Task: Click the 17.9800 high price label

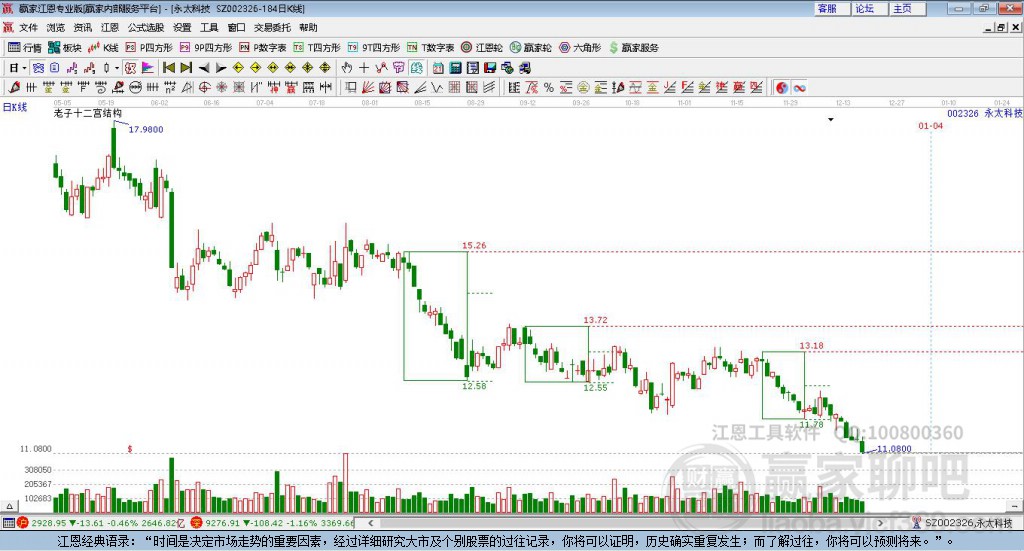Action: (146, 129)
